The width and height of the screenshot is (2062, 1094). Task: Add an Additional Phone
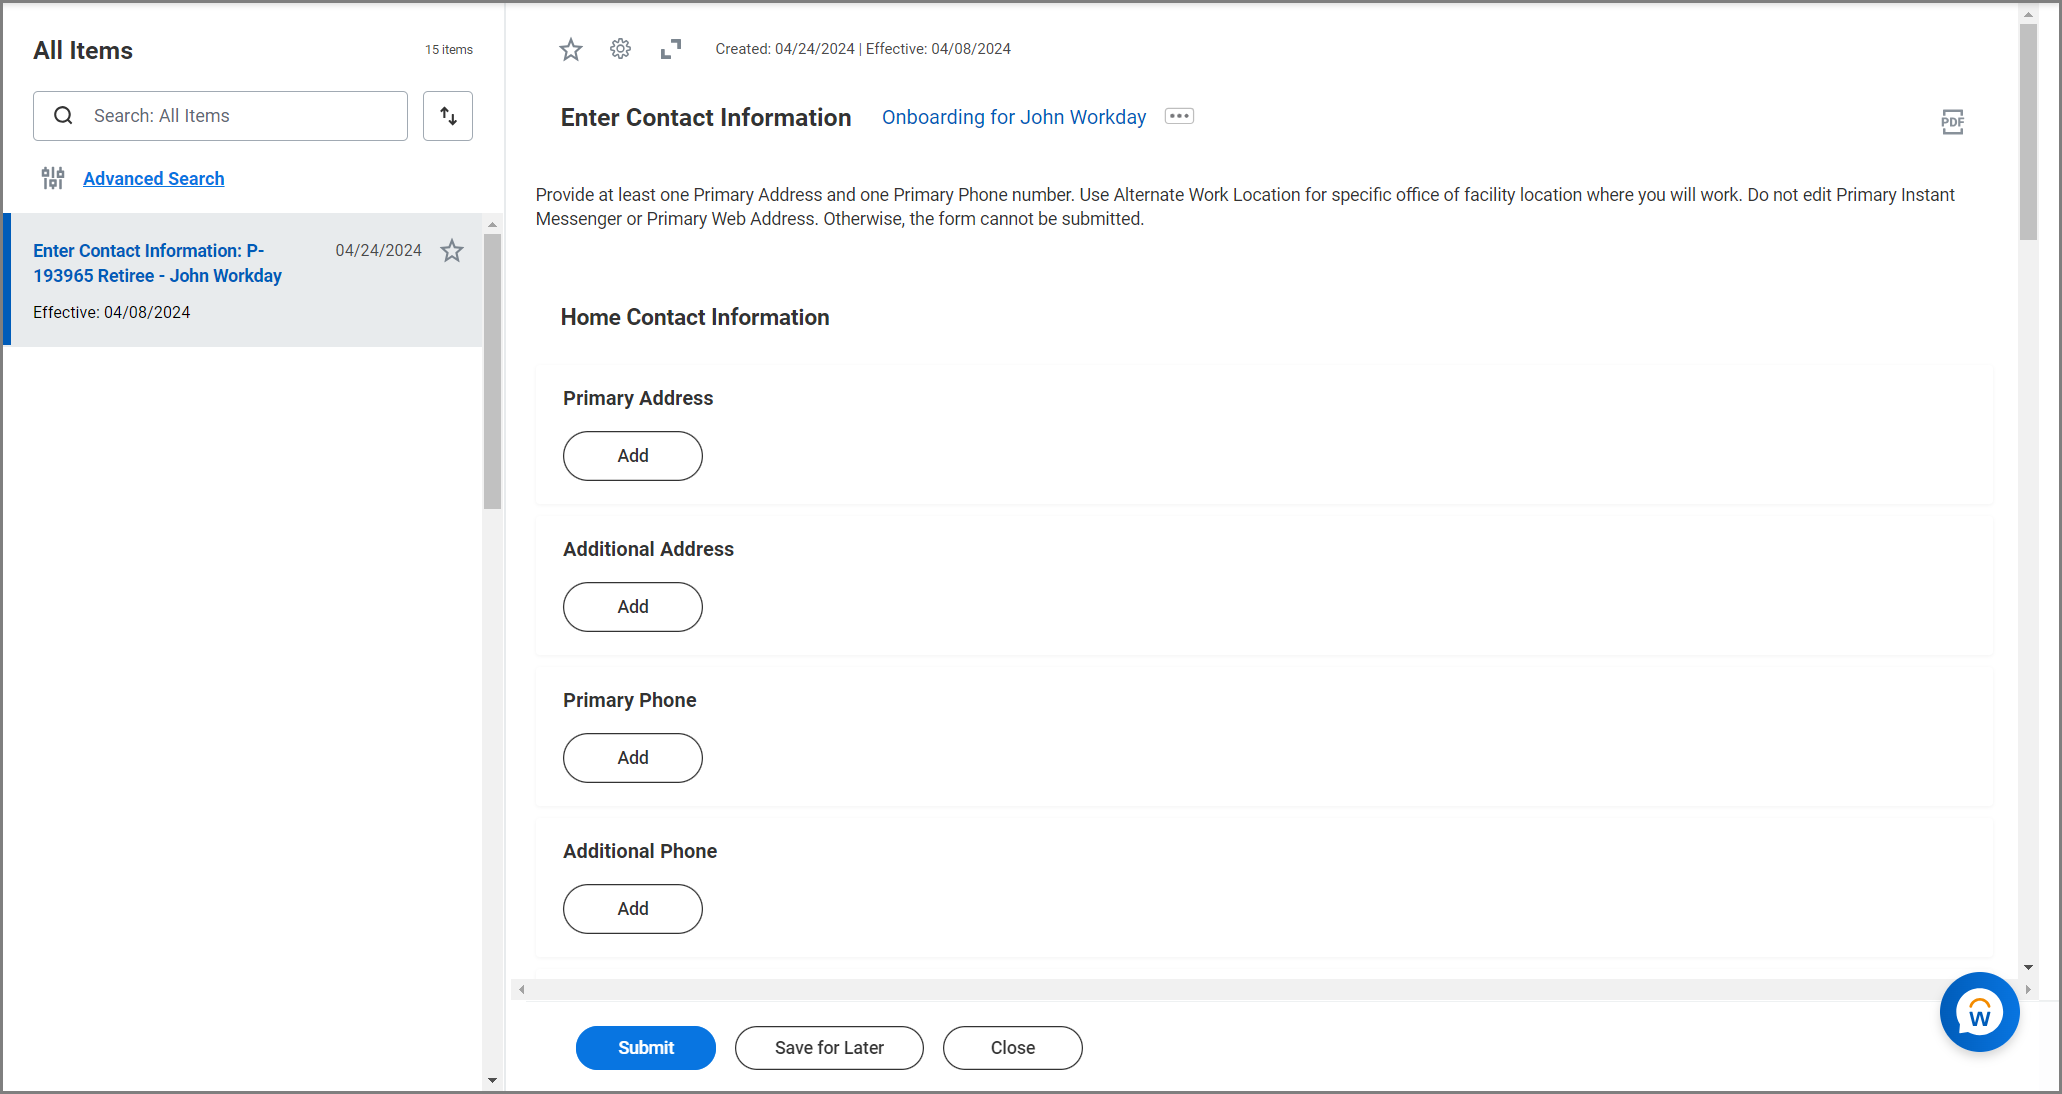coord(633,909)
